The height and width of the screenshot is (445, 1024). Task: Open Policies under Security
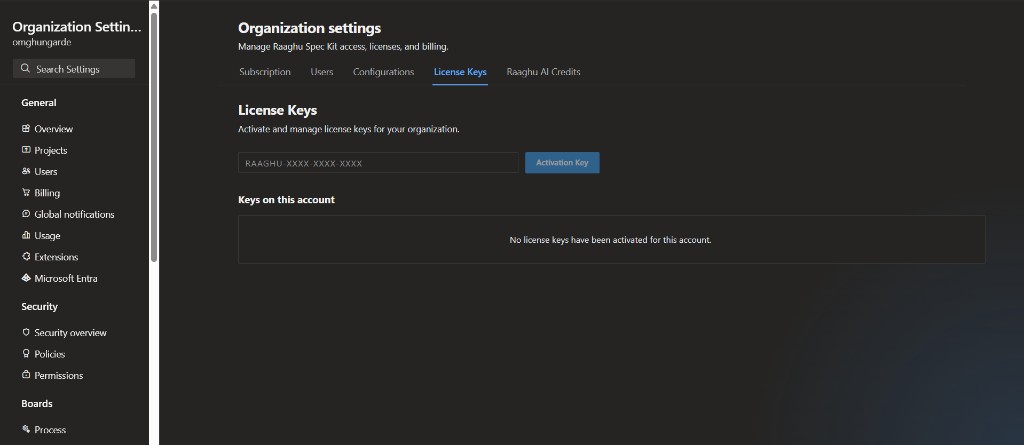[50, 354]
